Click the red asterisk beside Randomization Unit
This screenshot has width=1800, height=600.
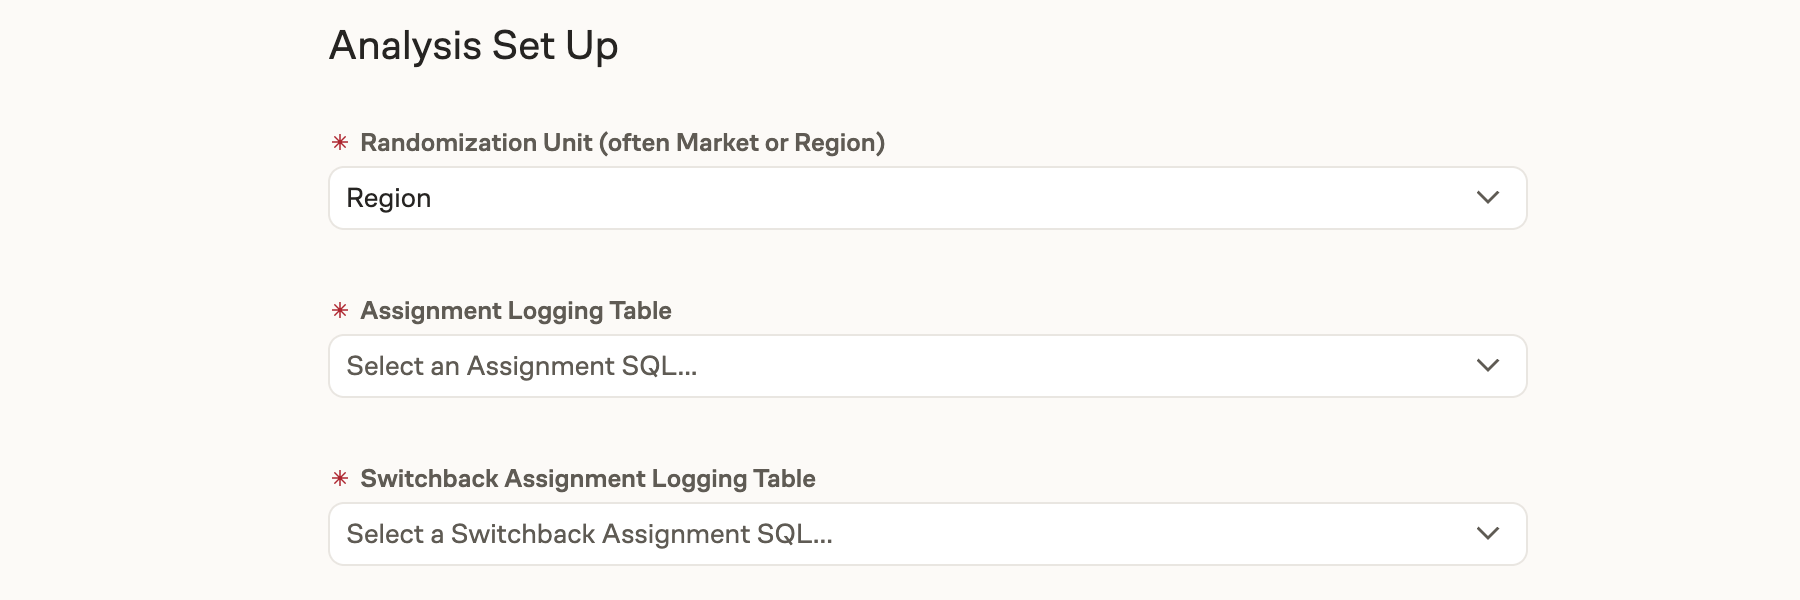point(340,143)
